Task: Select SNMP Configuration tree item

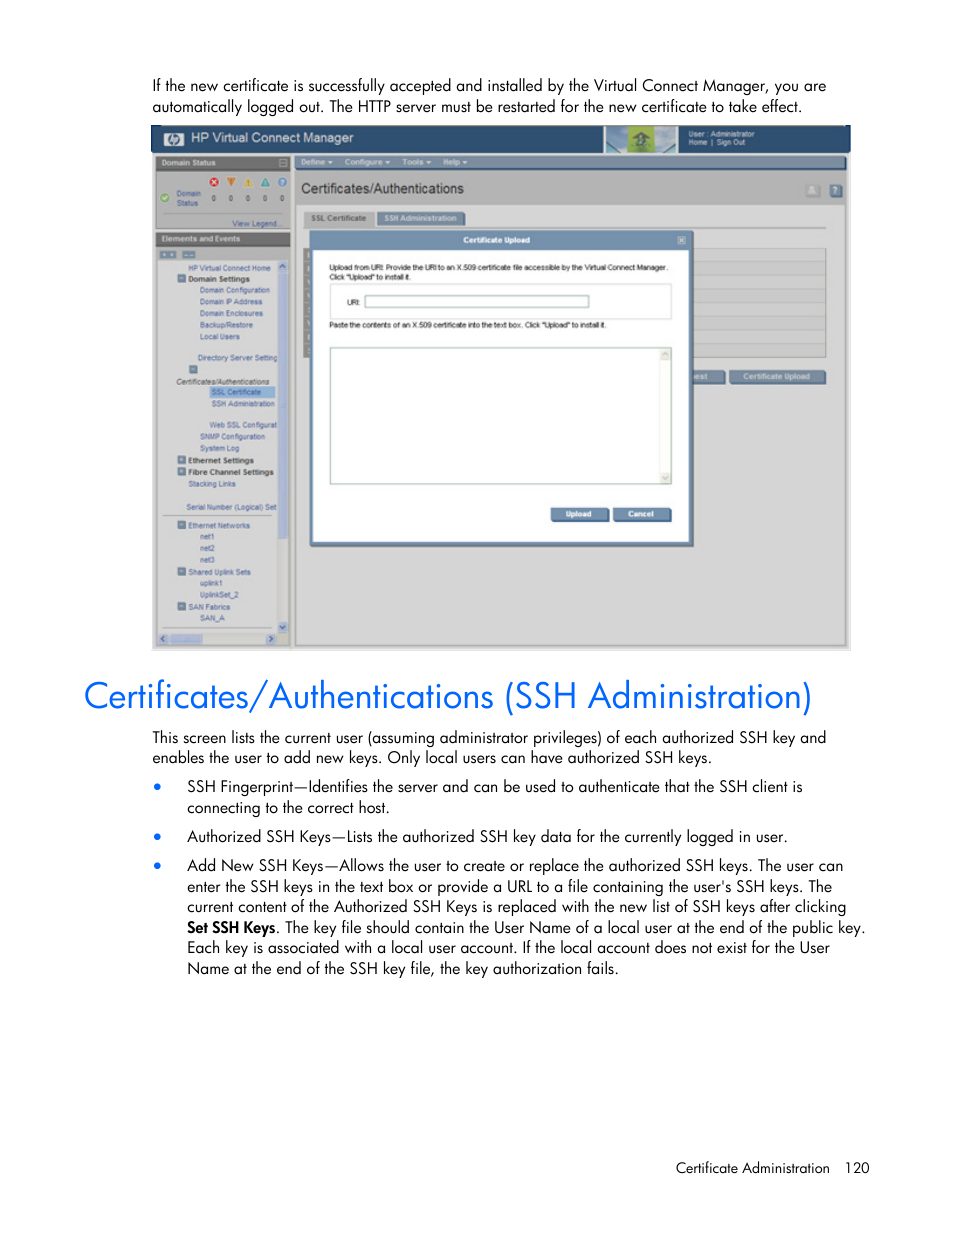Action: (x=232, y=436)
